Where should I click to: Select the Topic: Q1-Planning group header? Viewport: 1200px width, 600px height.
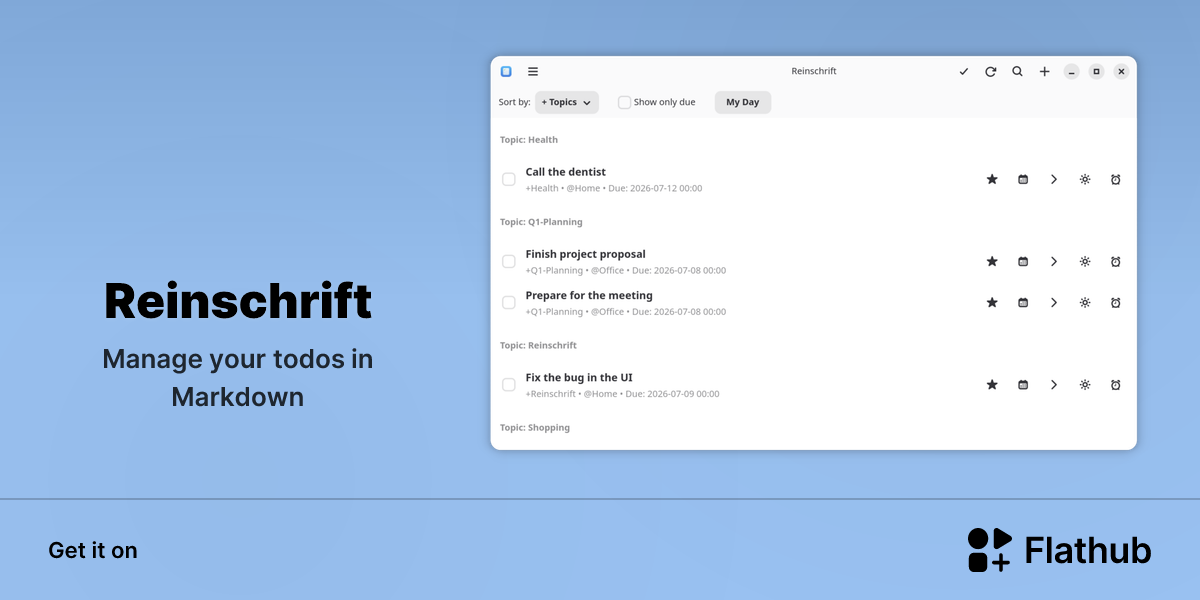541,222
